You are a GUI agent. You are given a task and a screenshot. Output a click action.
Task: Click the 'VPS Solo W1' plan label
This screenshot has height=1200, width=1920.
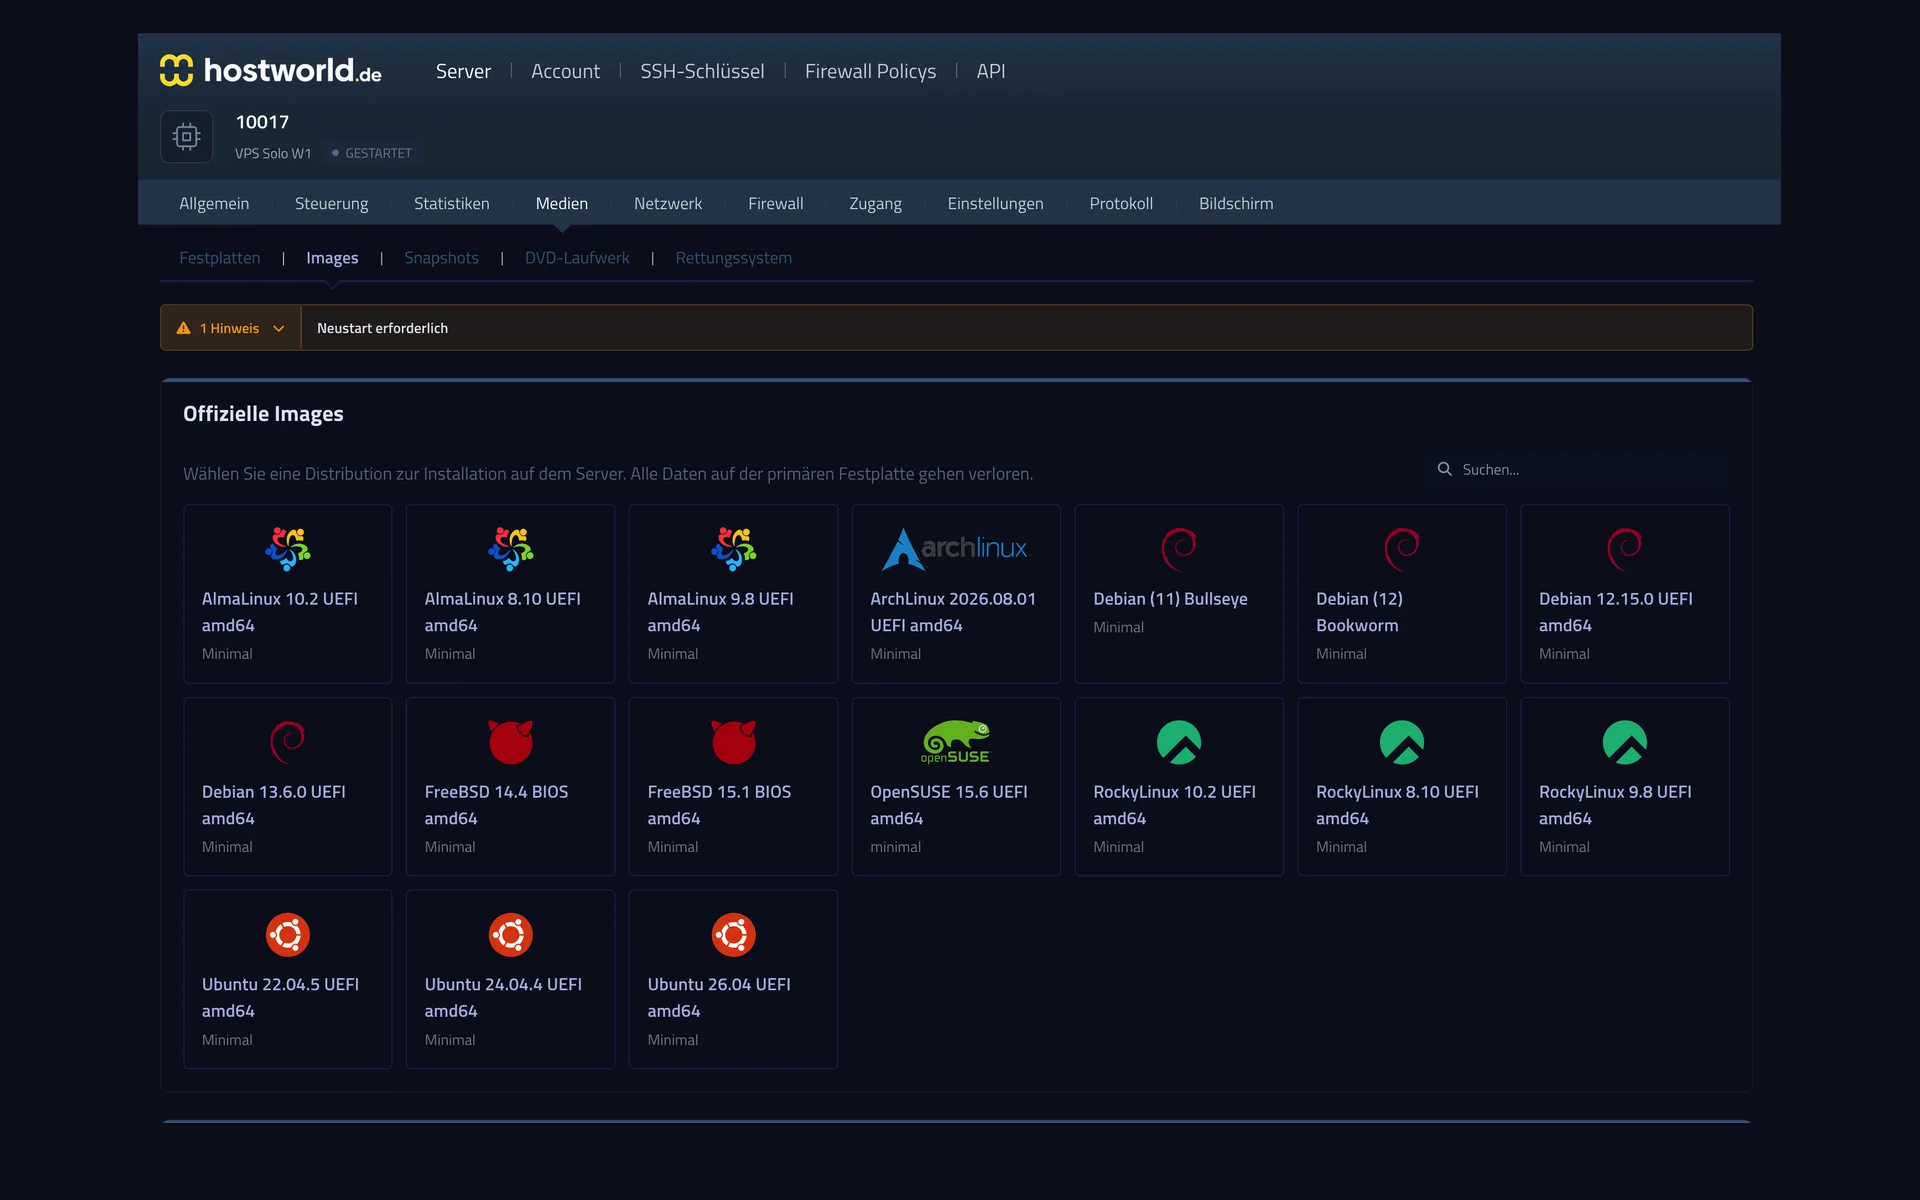click(x=273, y=153)
